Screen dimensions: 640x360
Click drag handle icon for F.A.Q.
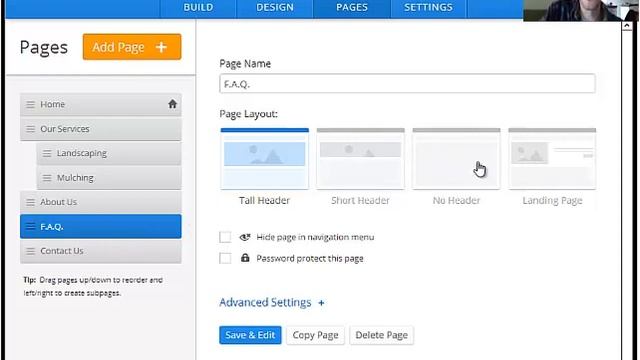(31, 227)
